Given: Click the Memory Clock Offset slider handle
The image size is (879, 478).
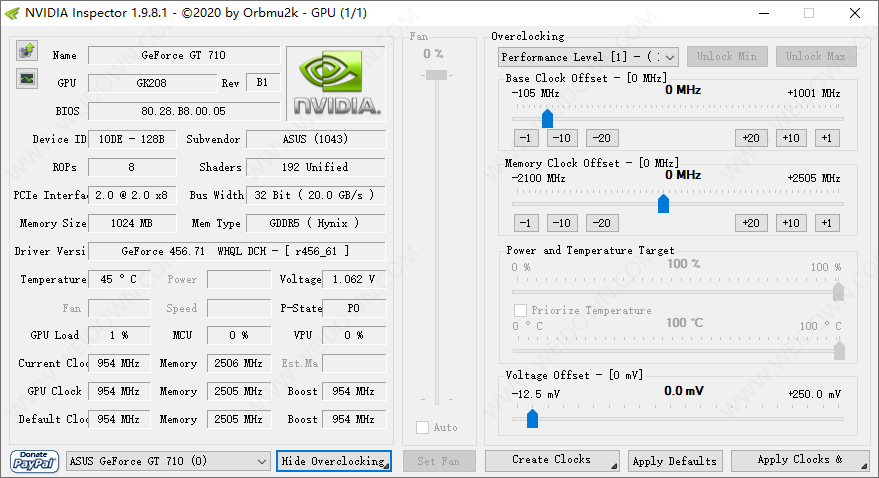Looking at the screenshot, I should [663, 203].
